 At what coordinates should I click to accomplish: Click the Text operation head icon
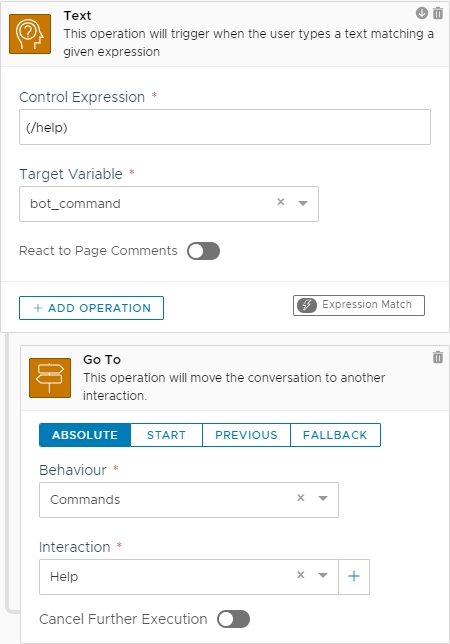tap(30, 34)
